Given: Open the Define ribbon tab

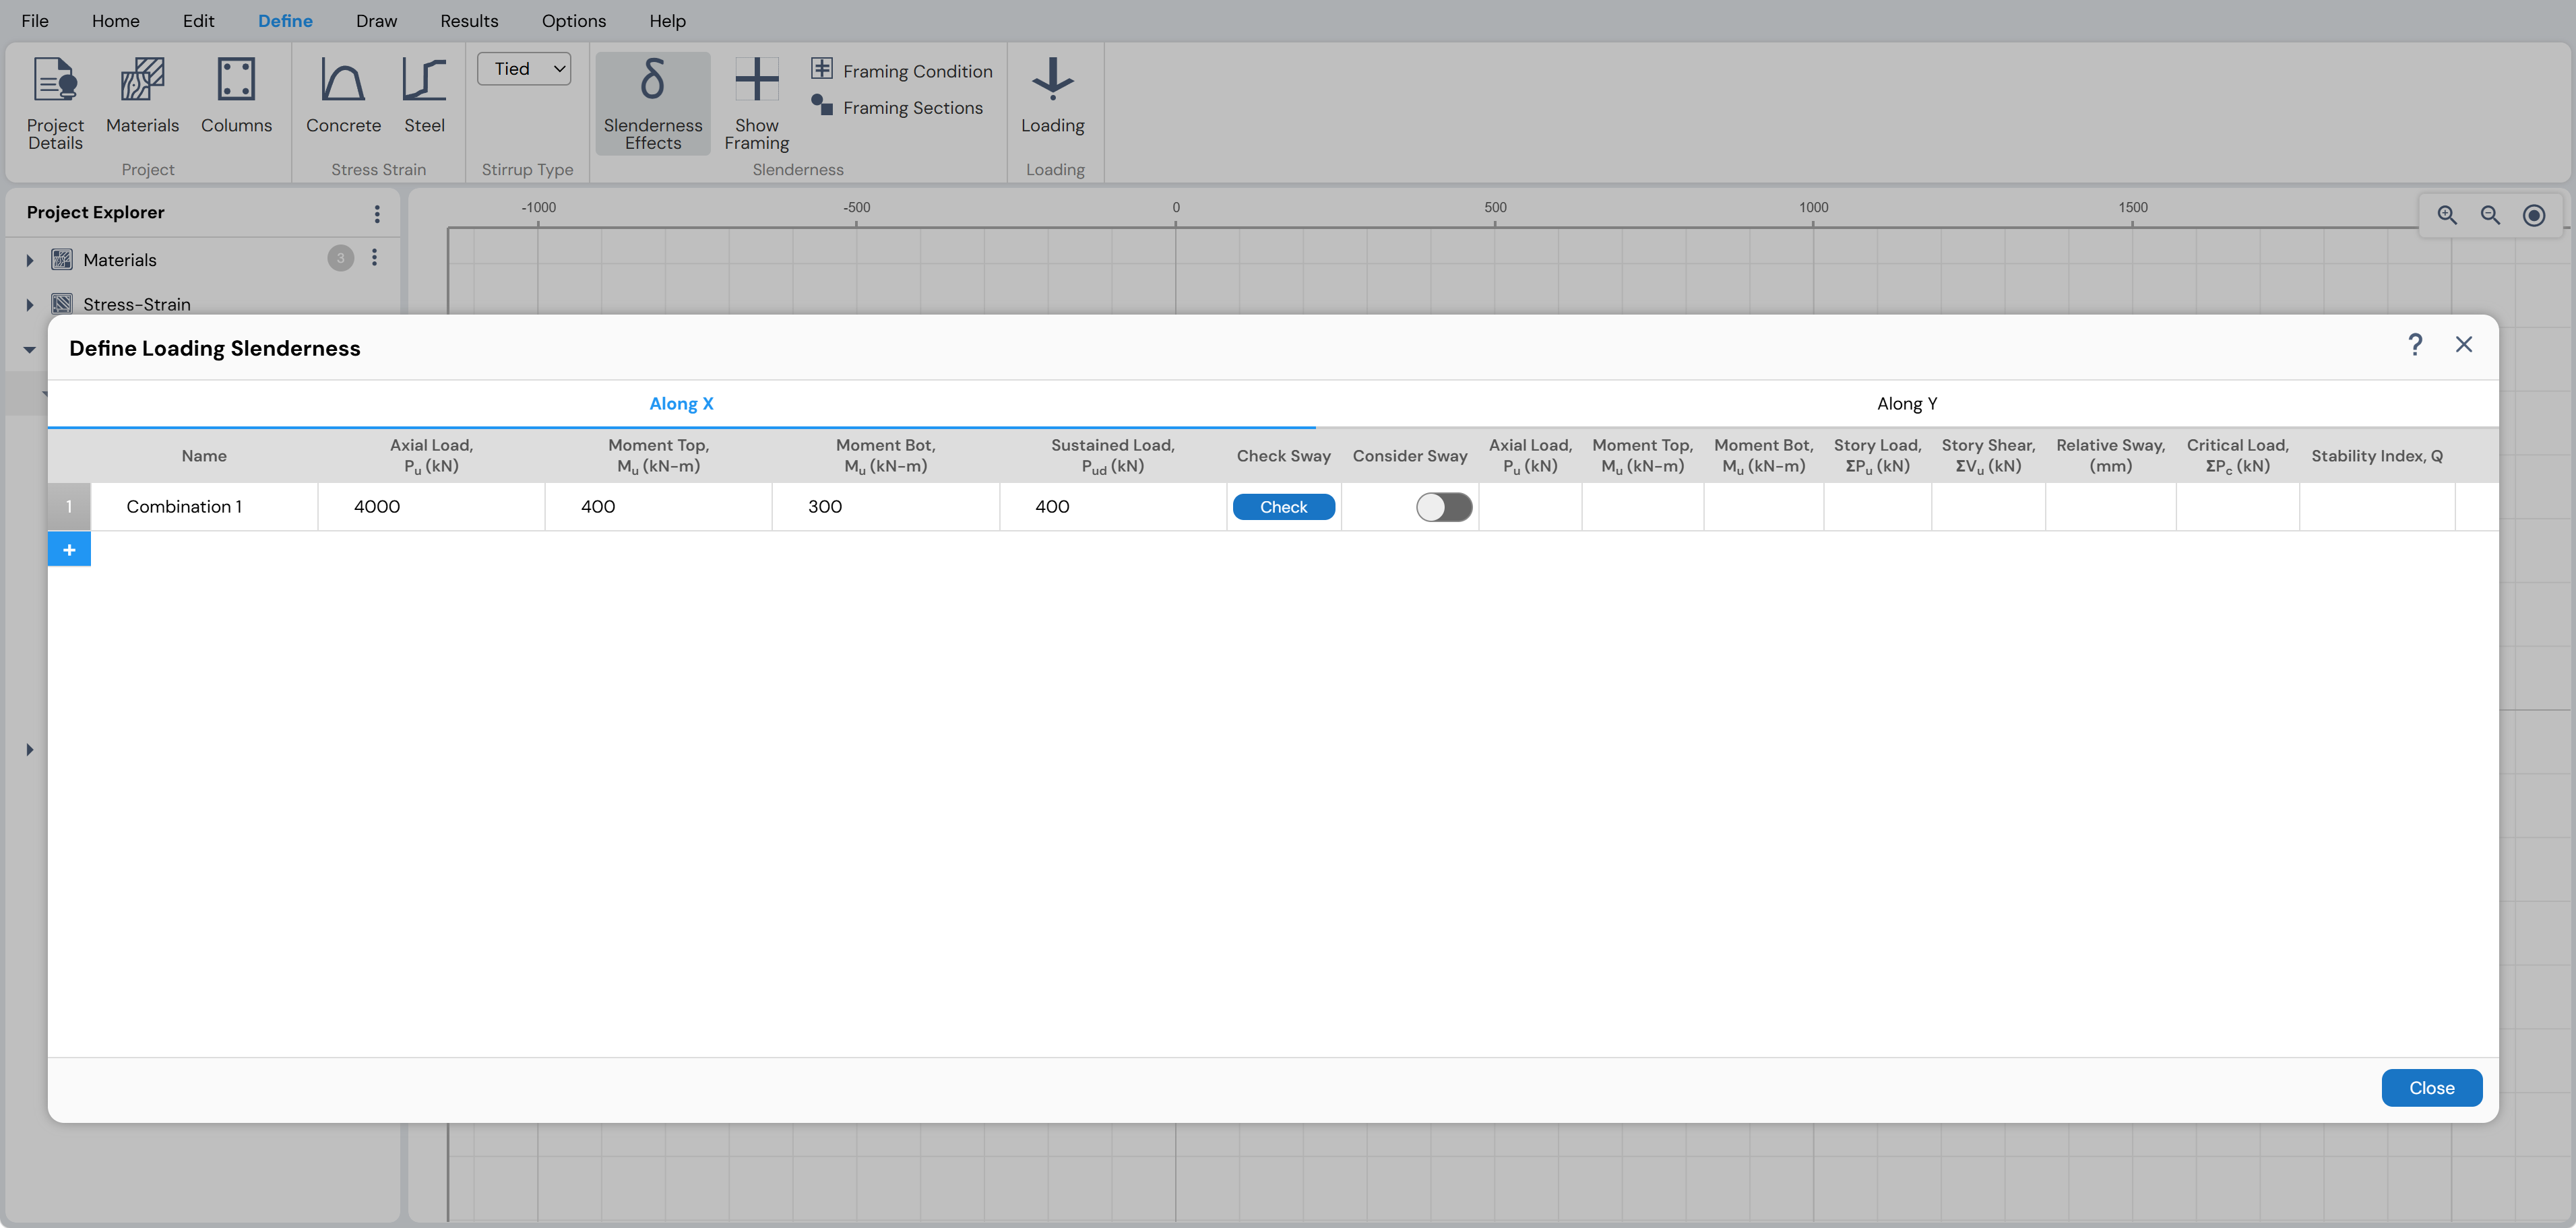Looking at the screenshot, I should pyautogui.click(x=285, y=21).
